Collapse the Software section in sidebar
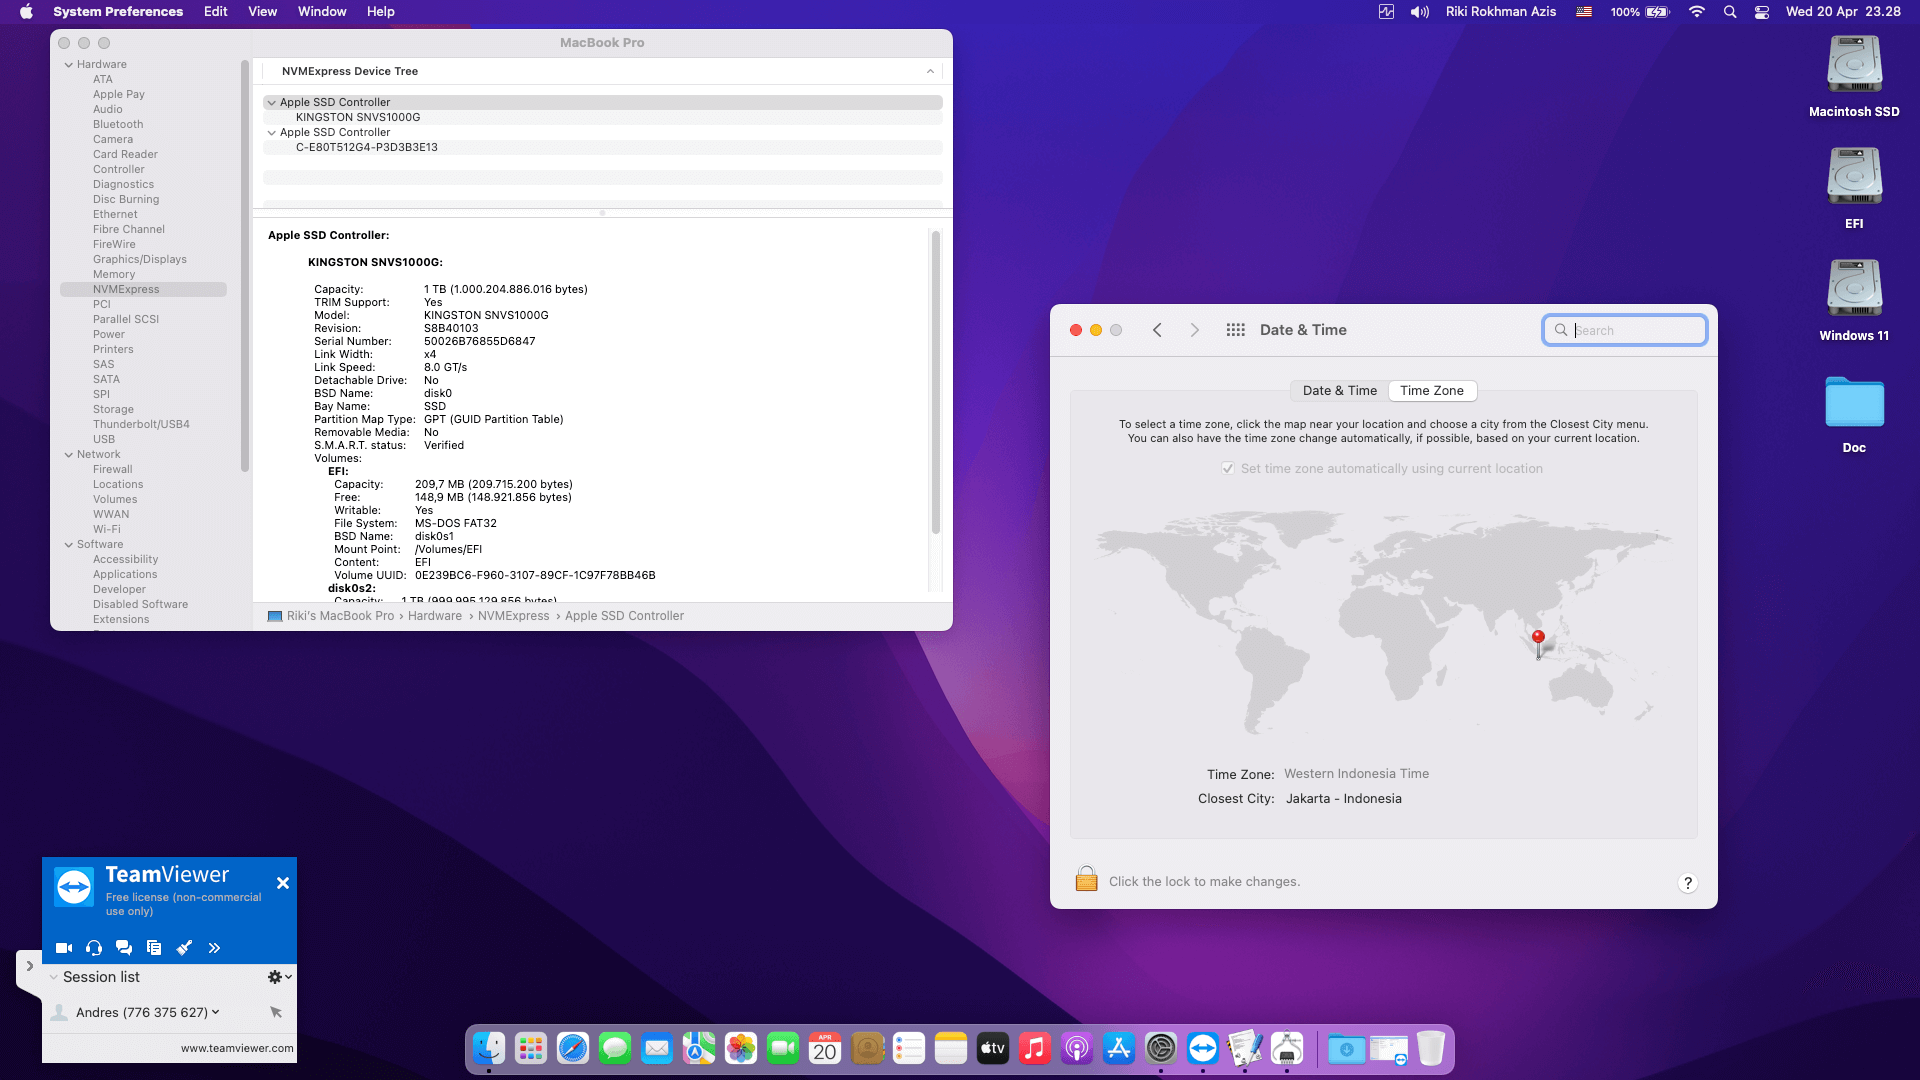The image size is (1920, 1080). click(x=69, y=545)
